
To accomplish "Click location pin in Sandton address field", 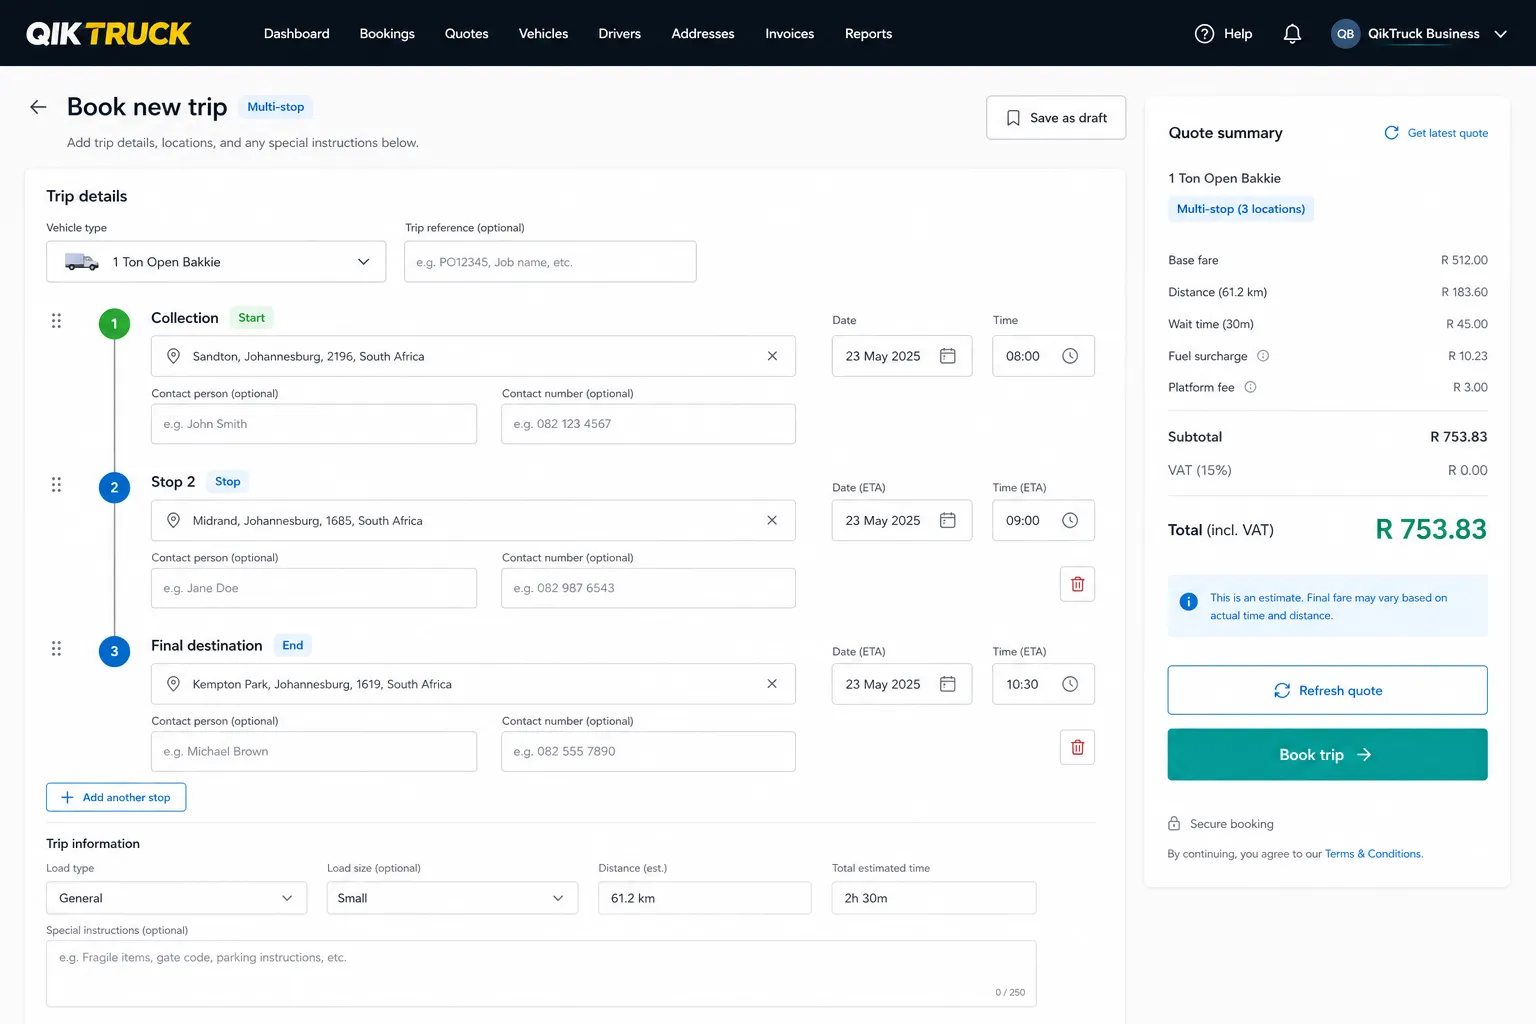I will (173, 356).
